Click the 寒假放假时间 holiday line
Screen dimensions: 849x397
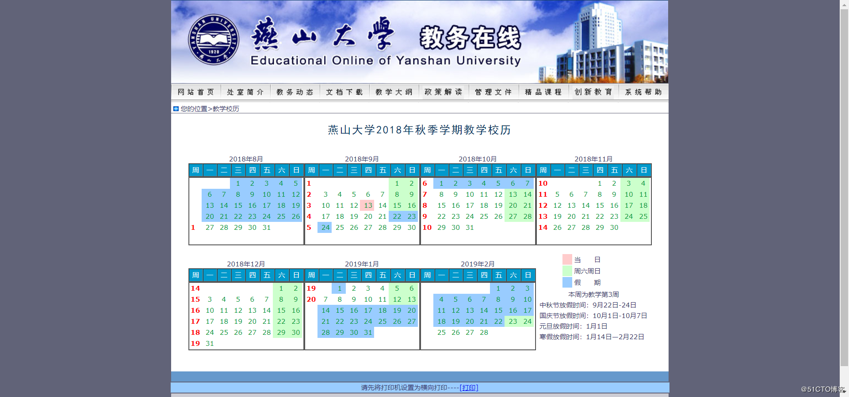click(592, 337)
